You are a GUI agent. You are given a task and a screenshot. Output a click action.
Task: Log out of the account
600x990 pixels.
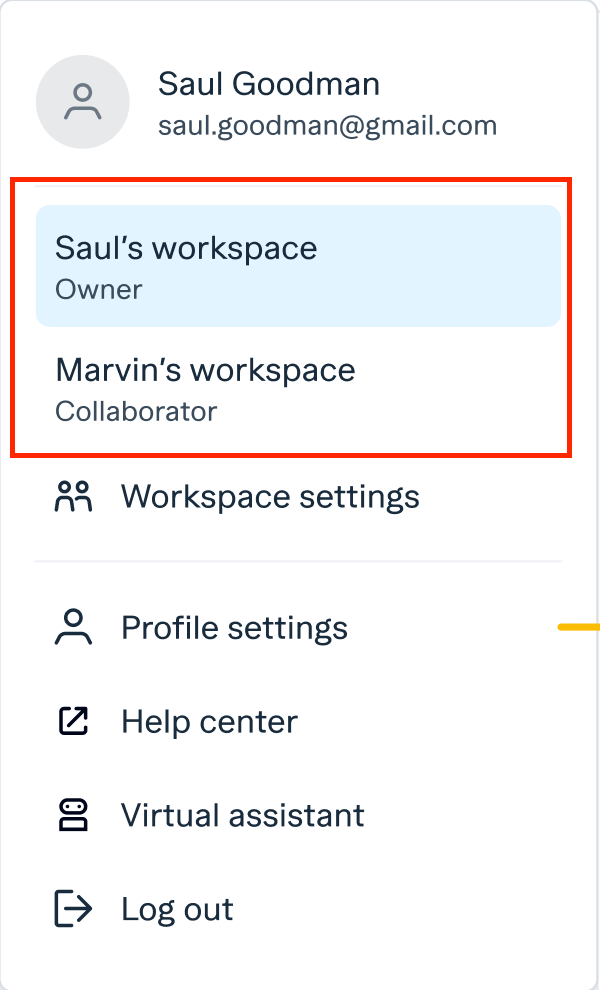click(x=298, y=909)
